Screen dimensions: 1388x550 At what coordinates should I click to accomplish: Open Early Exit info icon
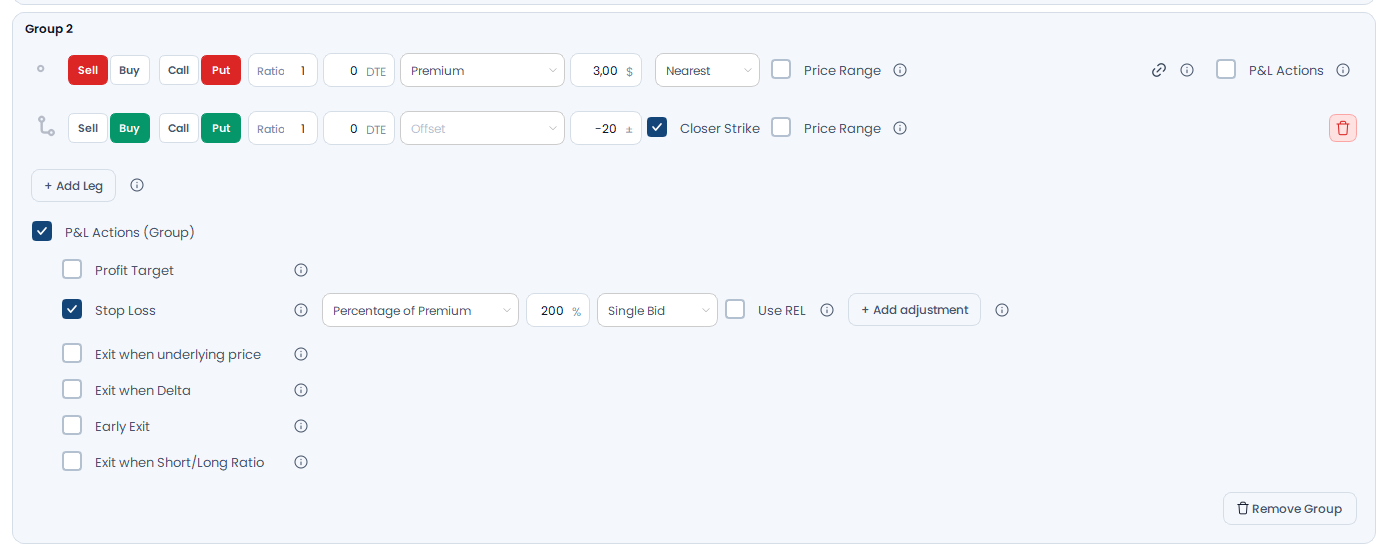tap(301, 426)
